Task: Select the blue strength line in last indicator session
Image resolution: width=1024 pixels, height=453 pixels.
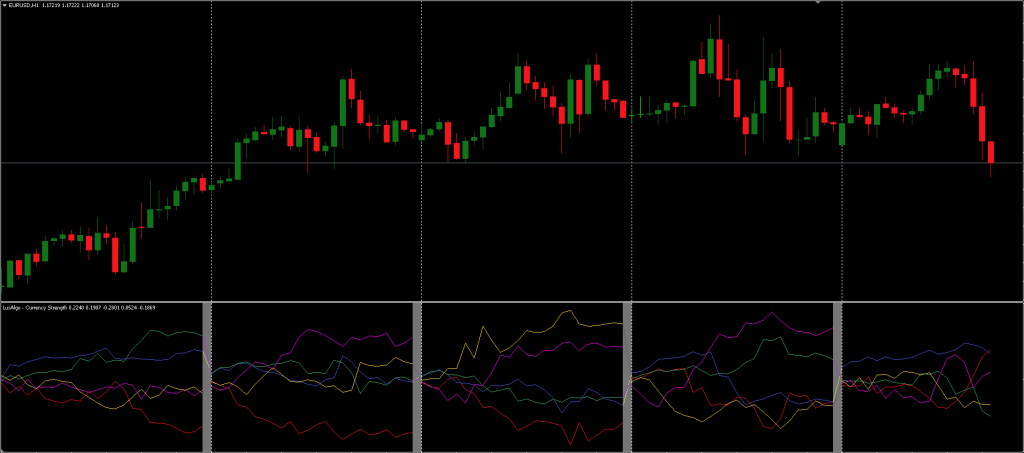Action: pos(960,345)
